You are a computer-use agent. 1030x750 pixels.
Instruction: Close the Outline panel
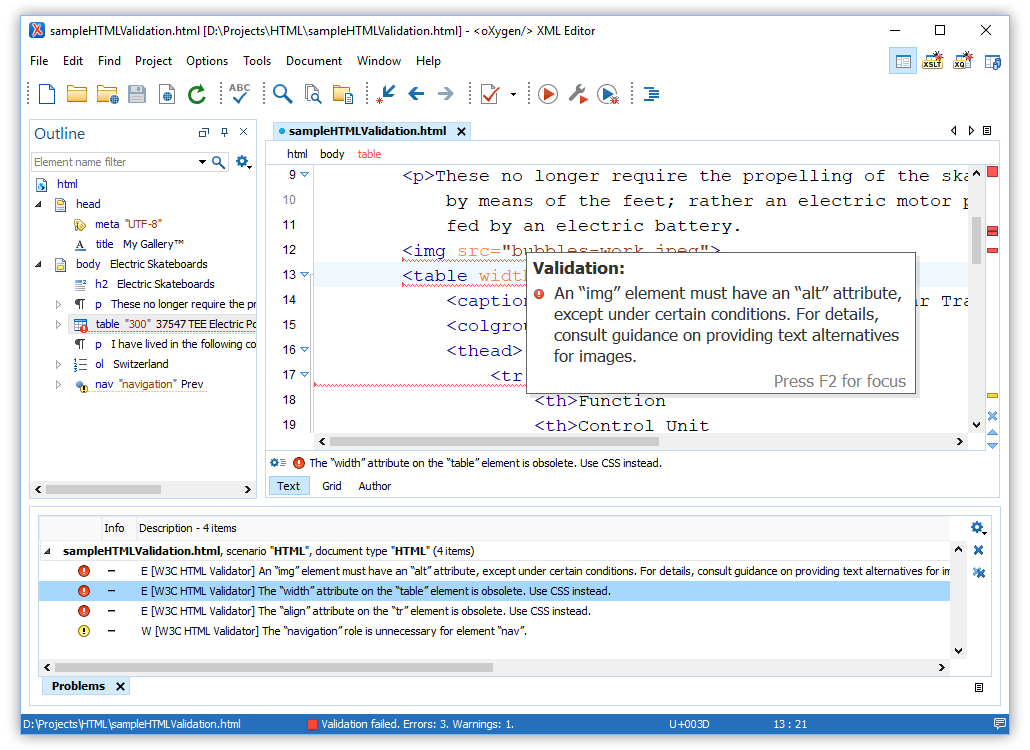tap(244, 132)
